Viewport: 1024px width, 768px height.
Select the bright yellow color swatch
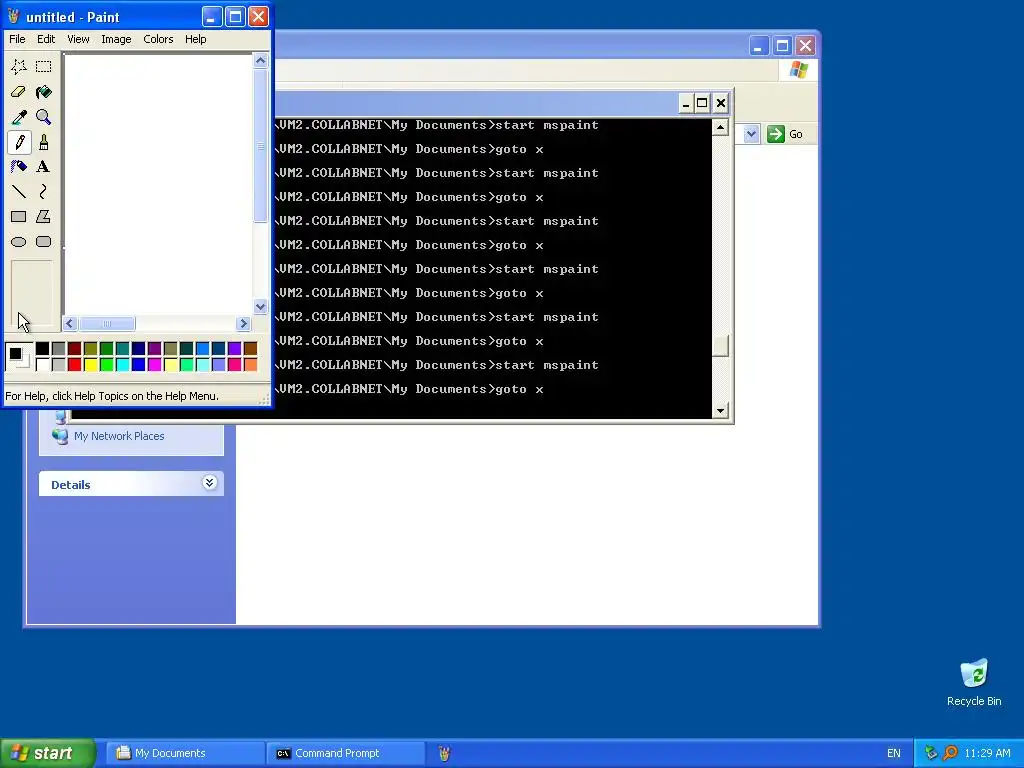tap(90, 364)
